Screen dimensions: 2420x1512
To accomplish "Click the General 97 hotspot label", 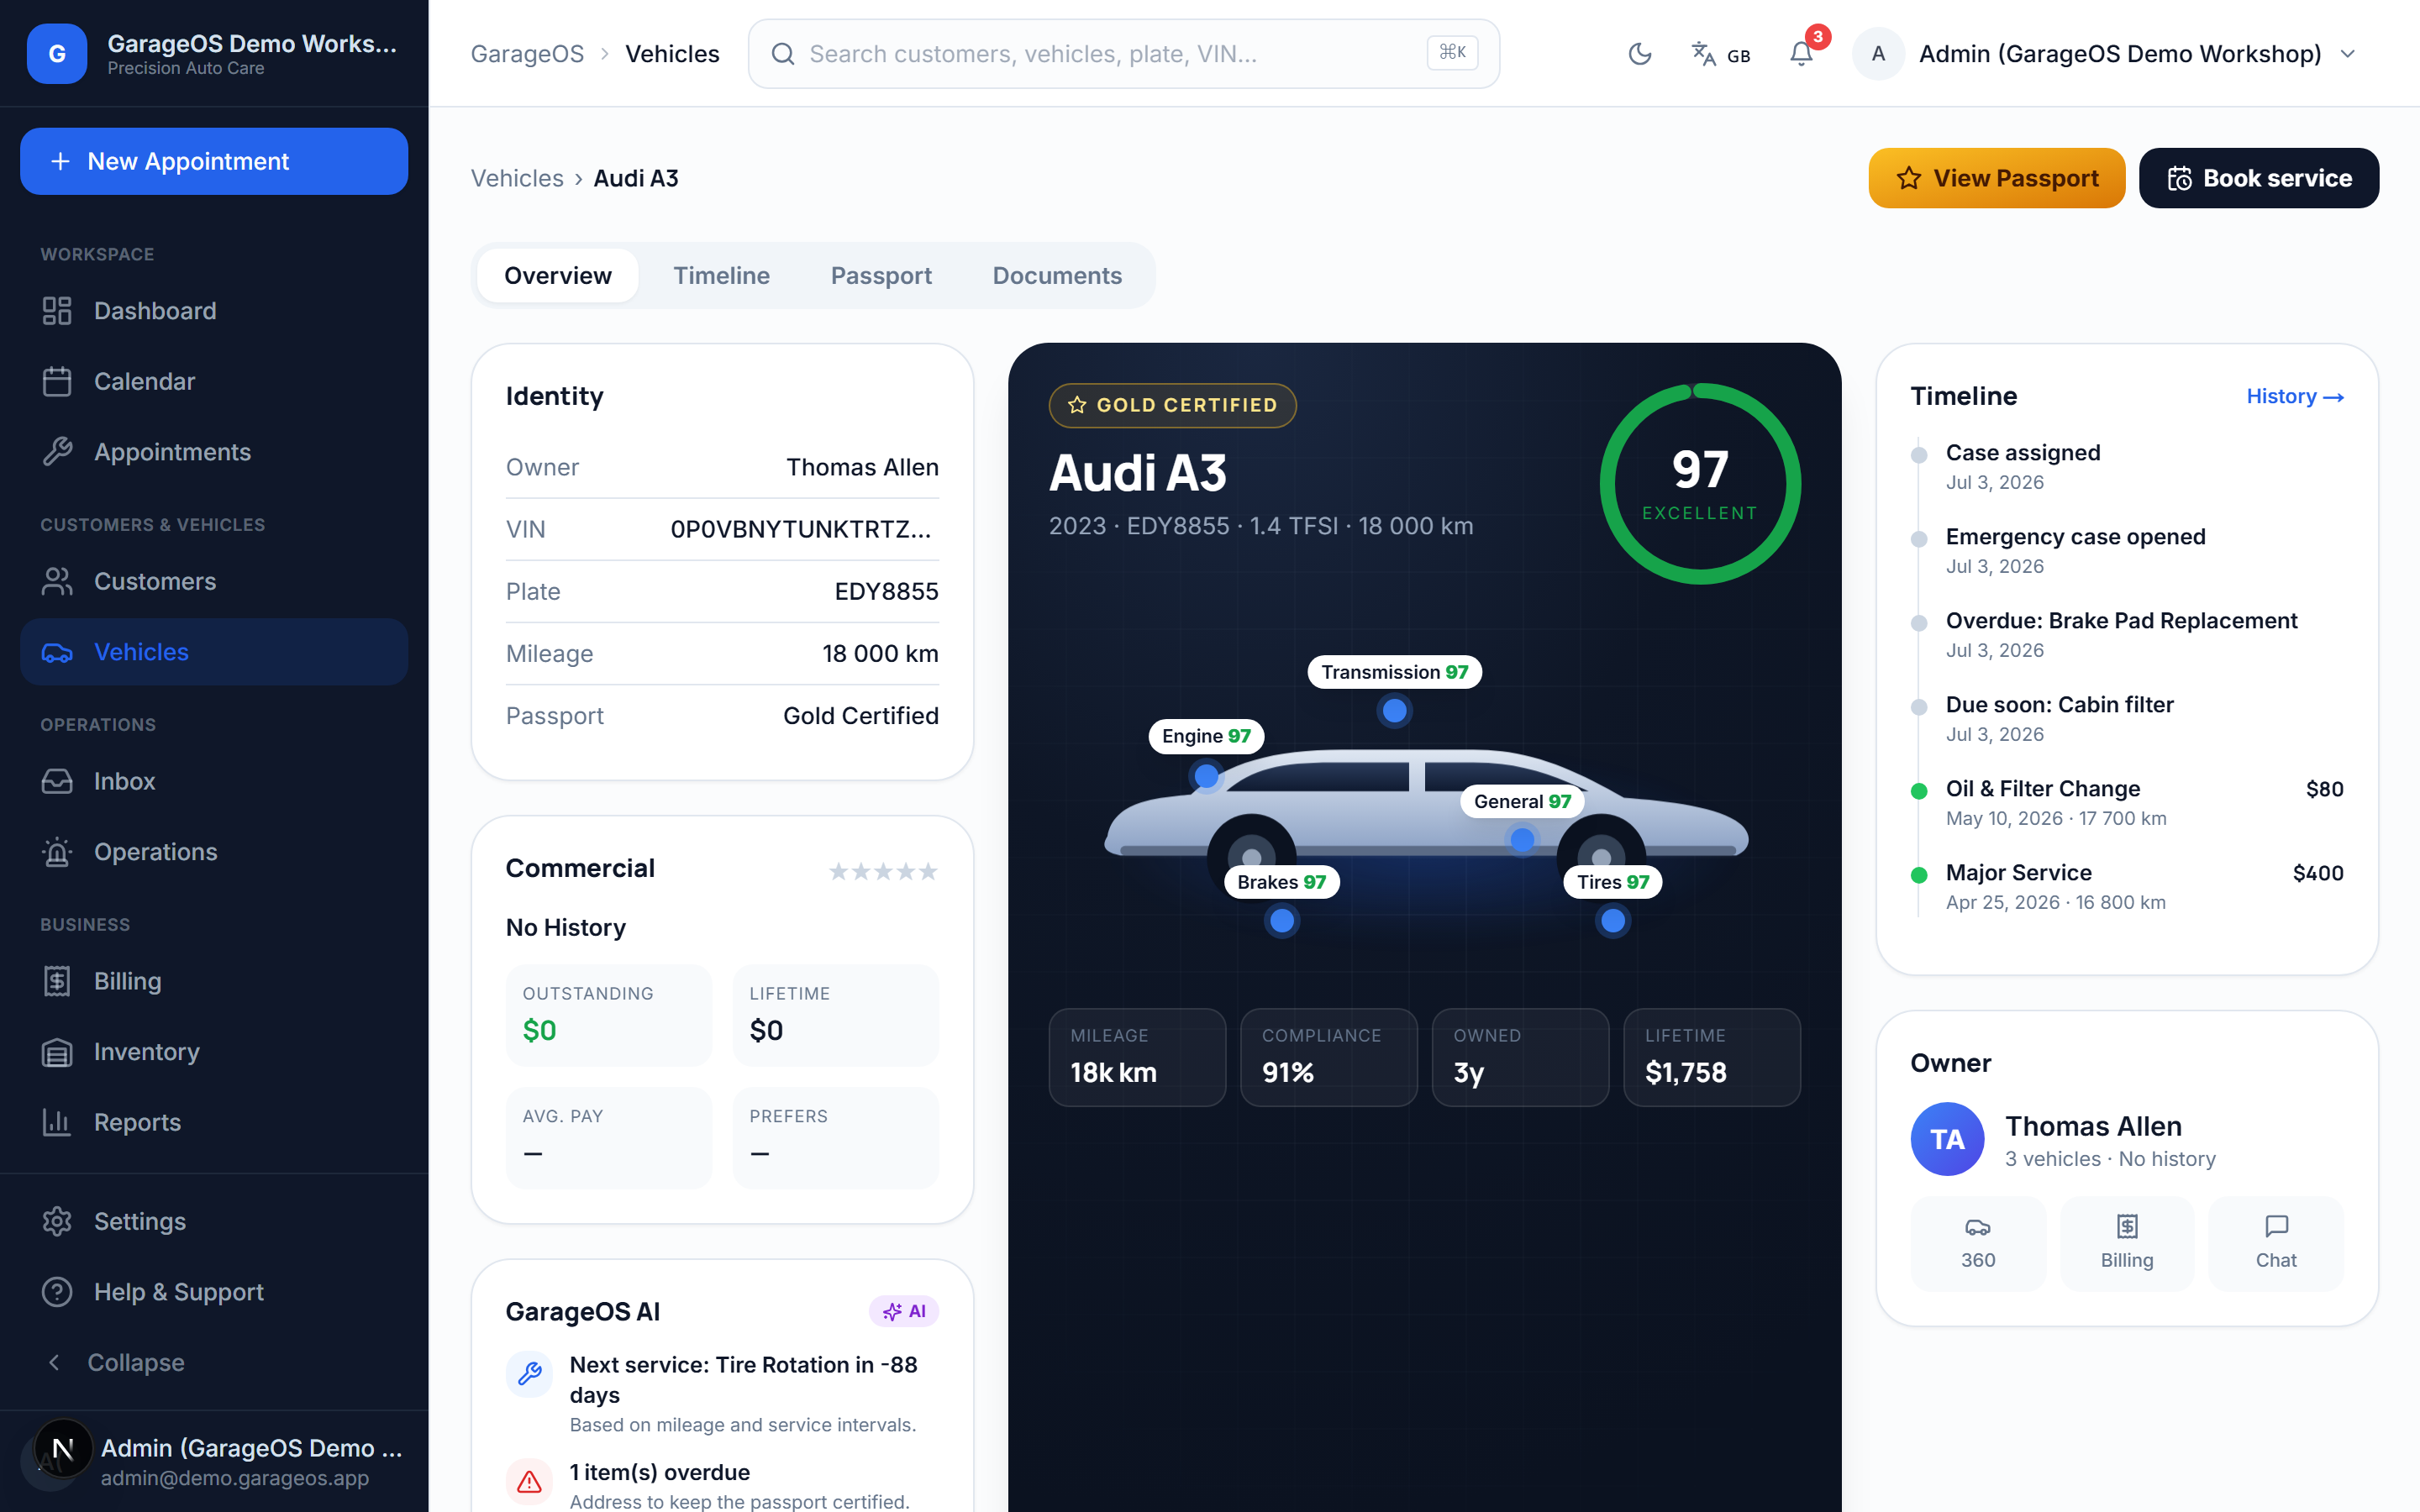I will [1522, 801].
